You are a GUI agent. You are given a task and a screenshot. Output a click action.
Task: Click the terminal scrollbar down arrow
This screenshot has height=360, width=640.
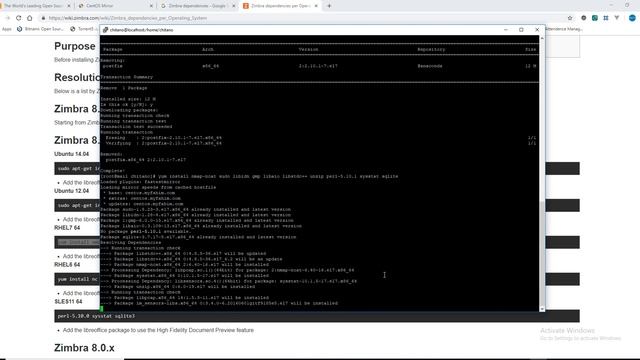click(x=542, y=309)
